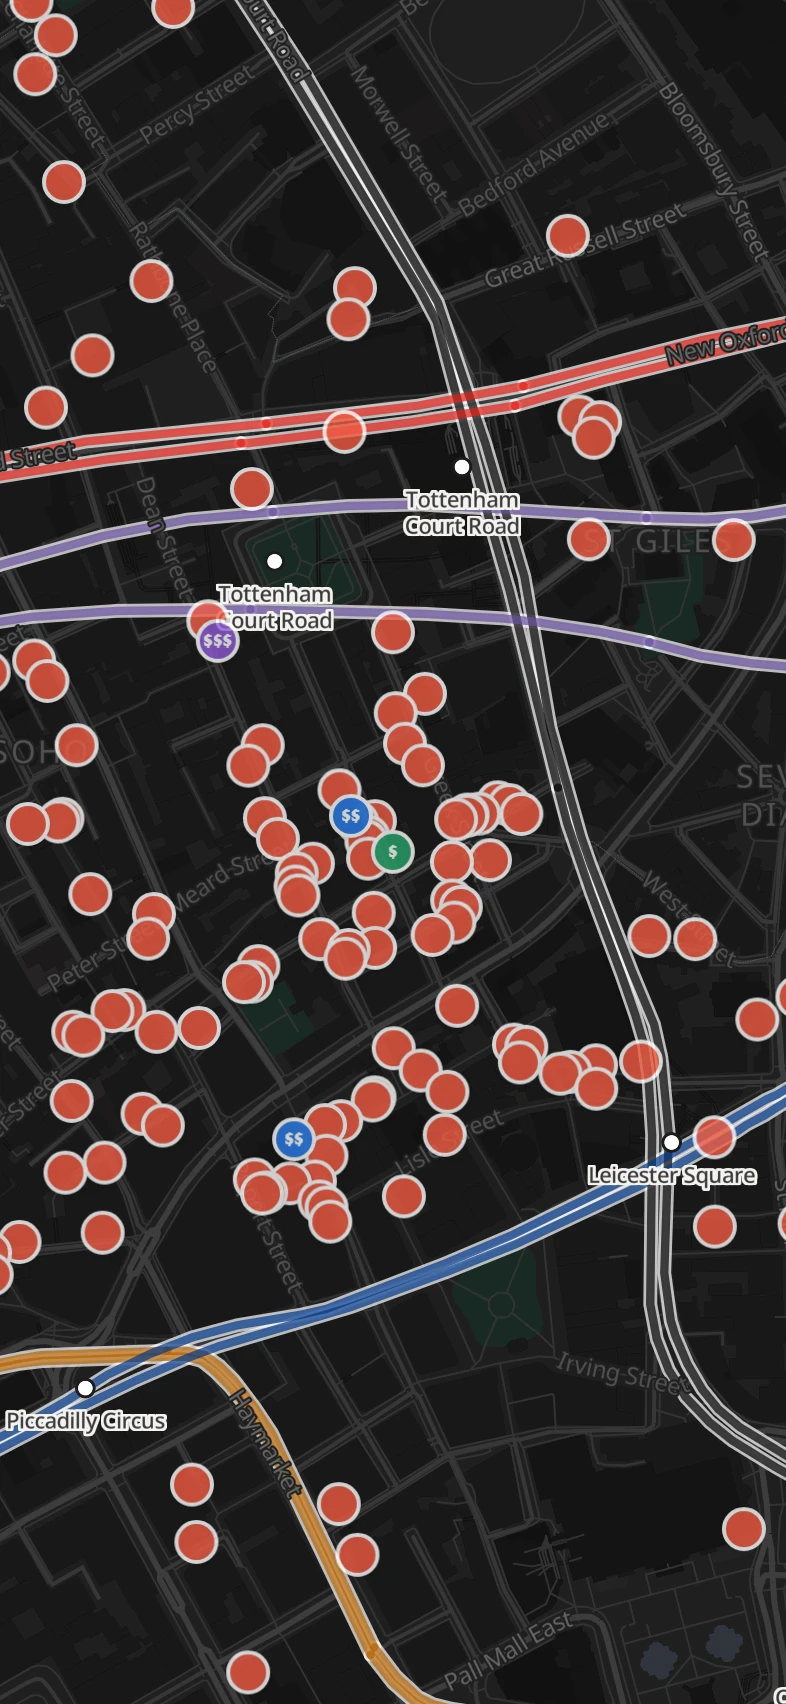Select the red marker covering the SOHO label
This screenshot has width=786, height=1704.
76,745
